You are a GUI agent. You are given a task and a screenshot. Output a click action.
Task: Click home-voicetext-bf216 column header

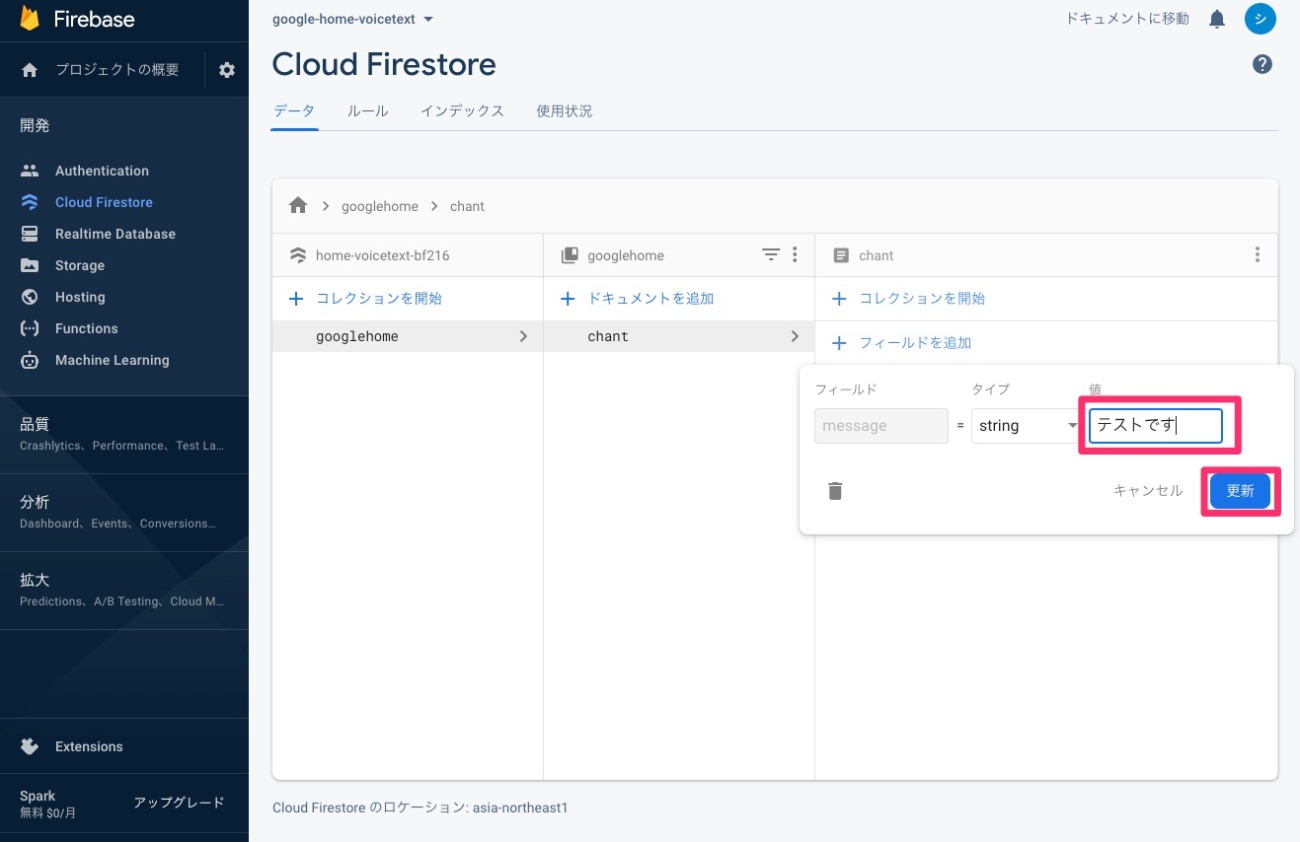[382, 256]
